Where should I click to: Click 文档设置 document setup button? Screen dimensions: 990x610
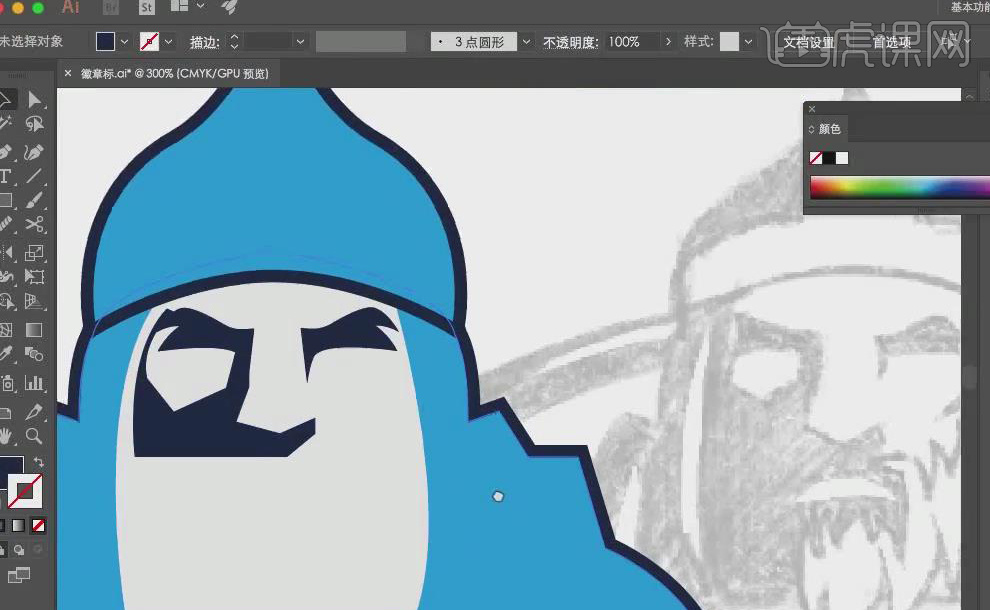(x=809, y=42)
